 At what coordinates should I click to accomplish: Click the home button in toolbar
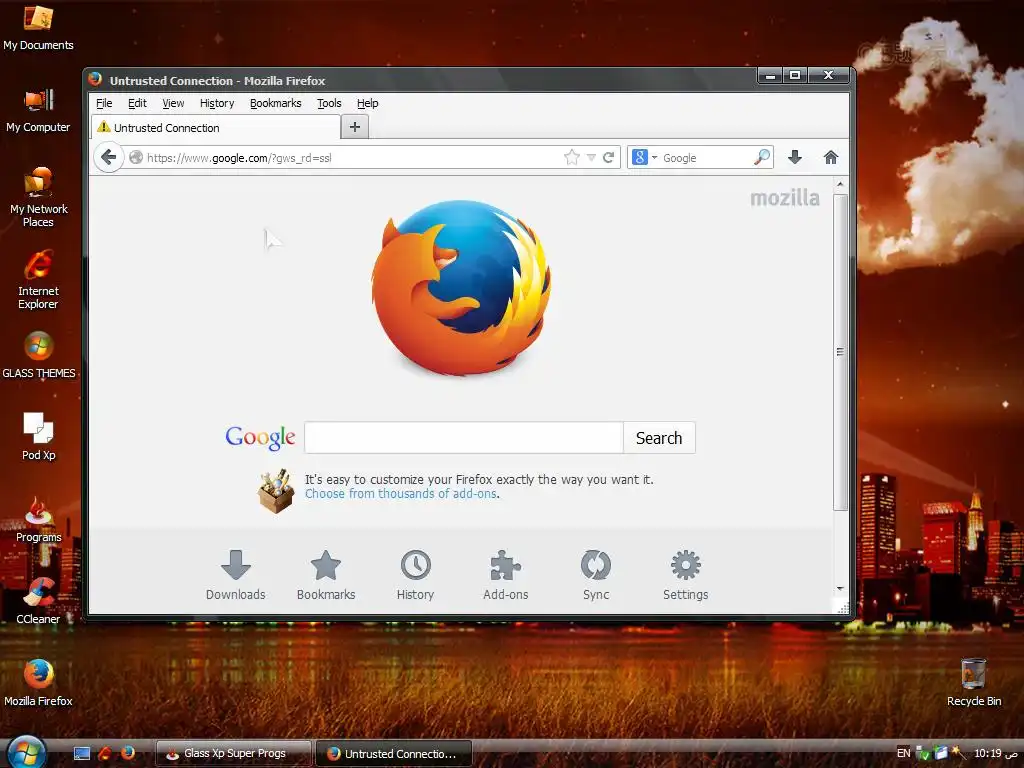pos(831,157)
